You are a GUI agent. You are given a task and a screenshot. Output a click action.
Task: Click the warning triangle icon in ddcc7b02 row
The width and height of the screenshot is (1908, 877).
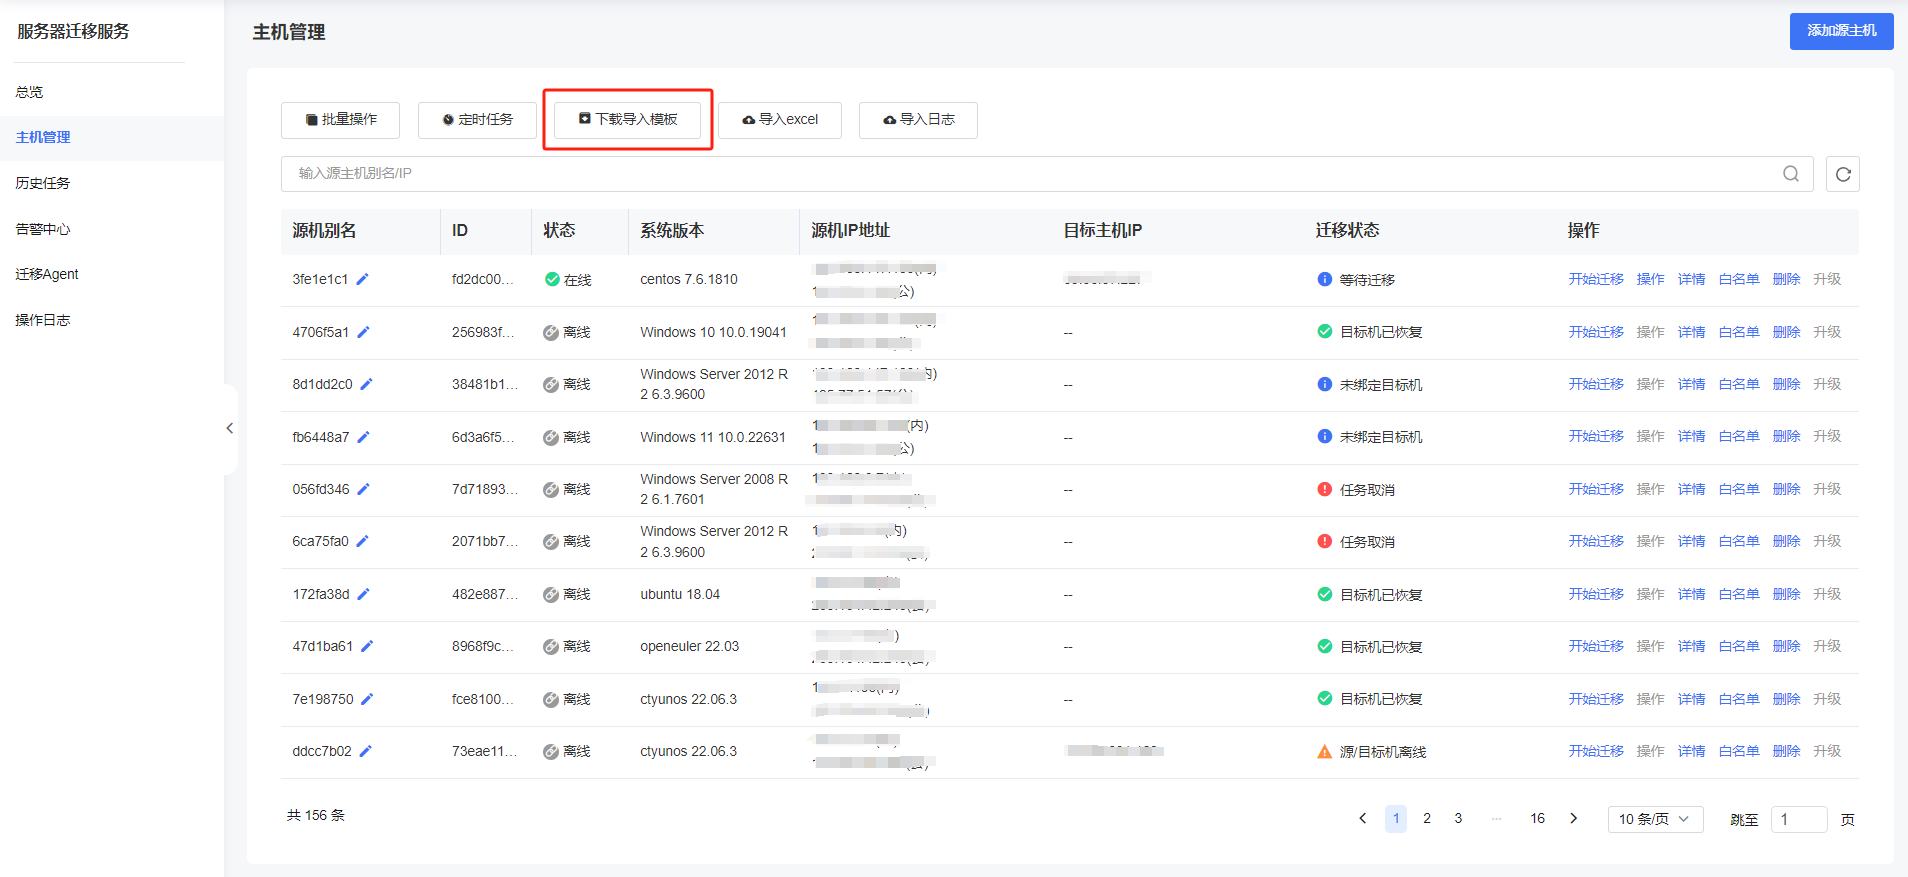pos(1324,751)
